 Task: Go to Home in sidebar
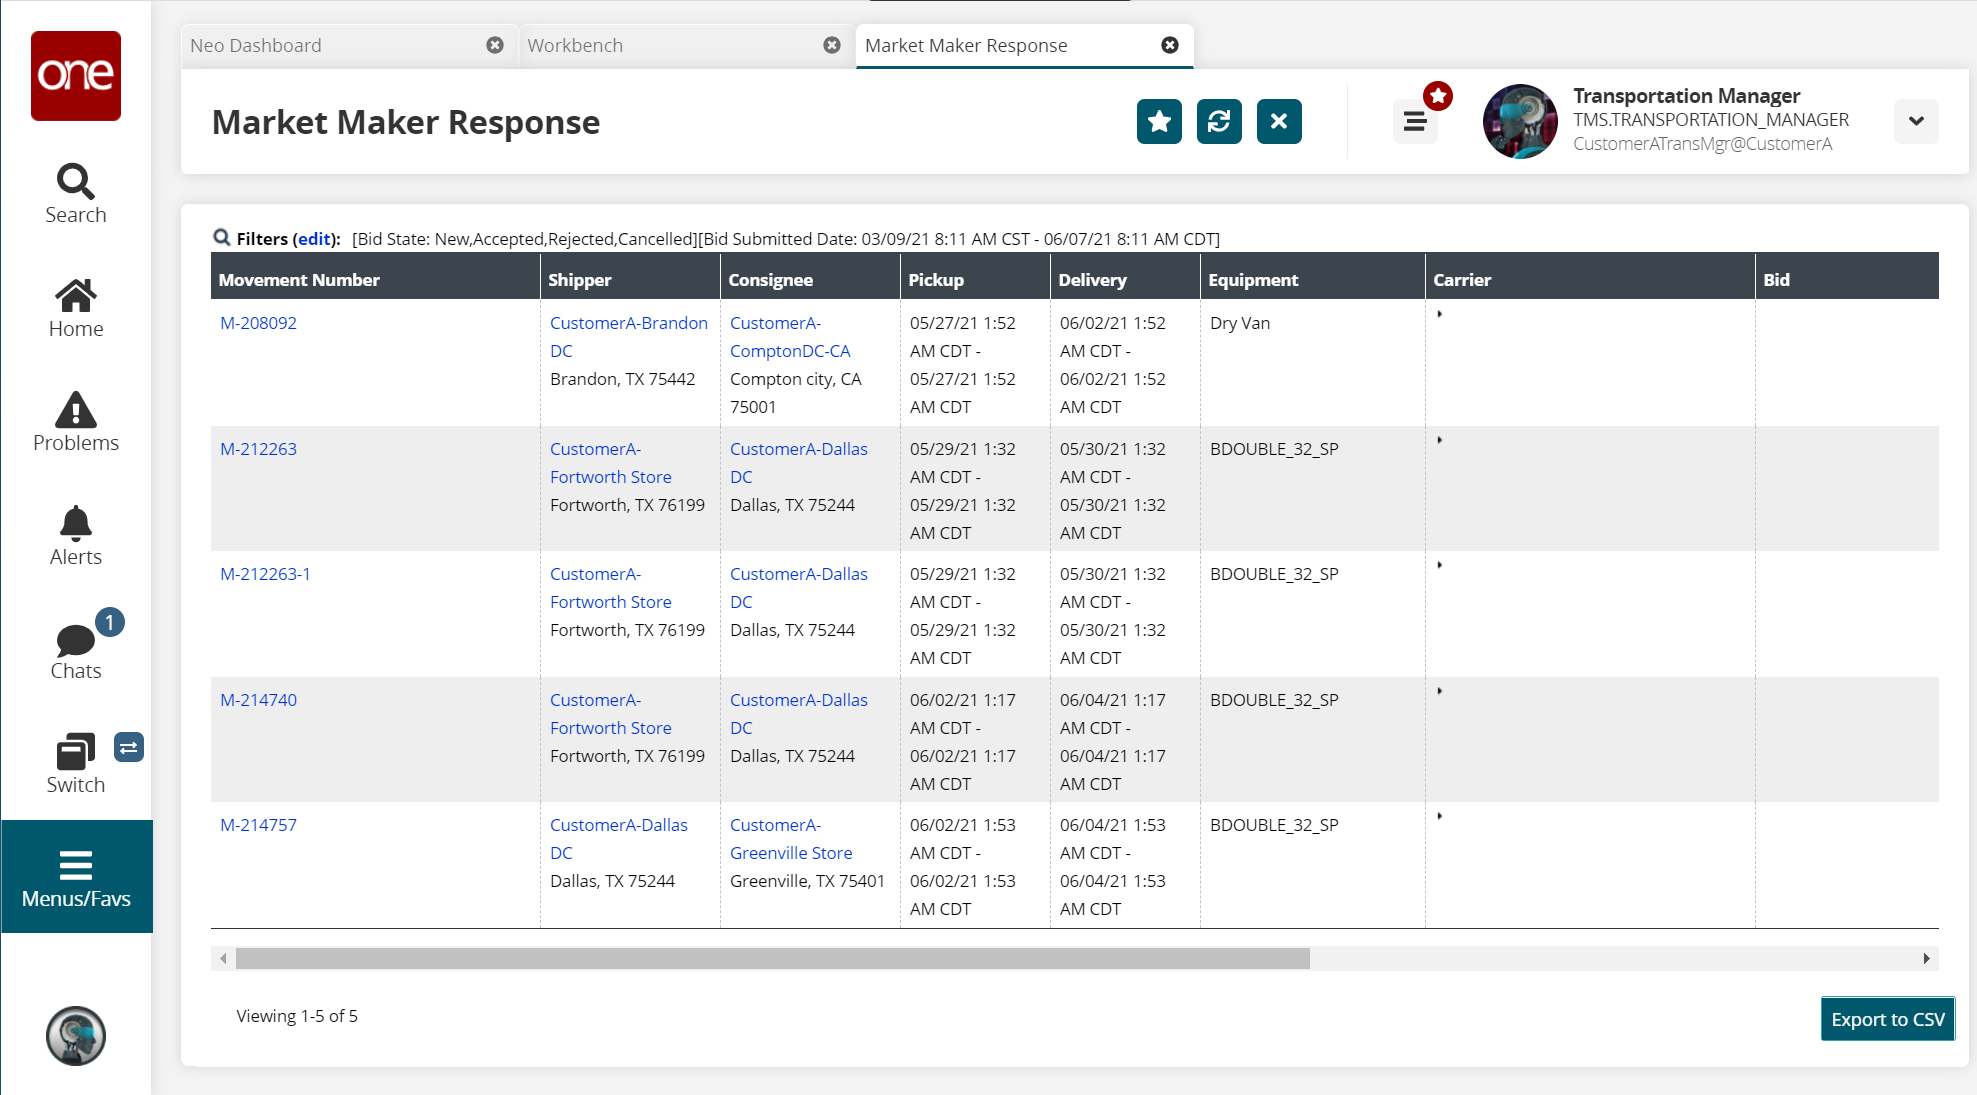click(76, 308)
